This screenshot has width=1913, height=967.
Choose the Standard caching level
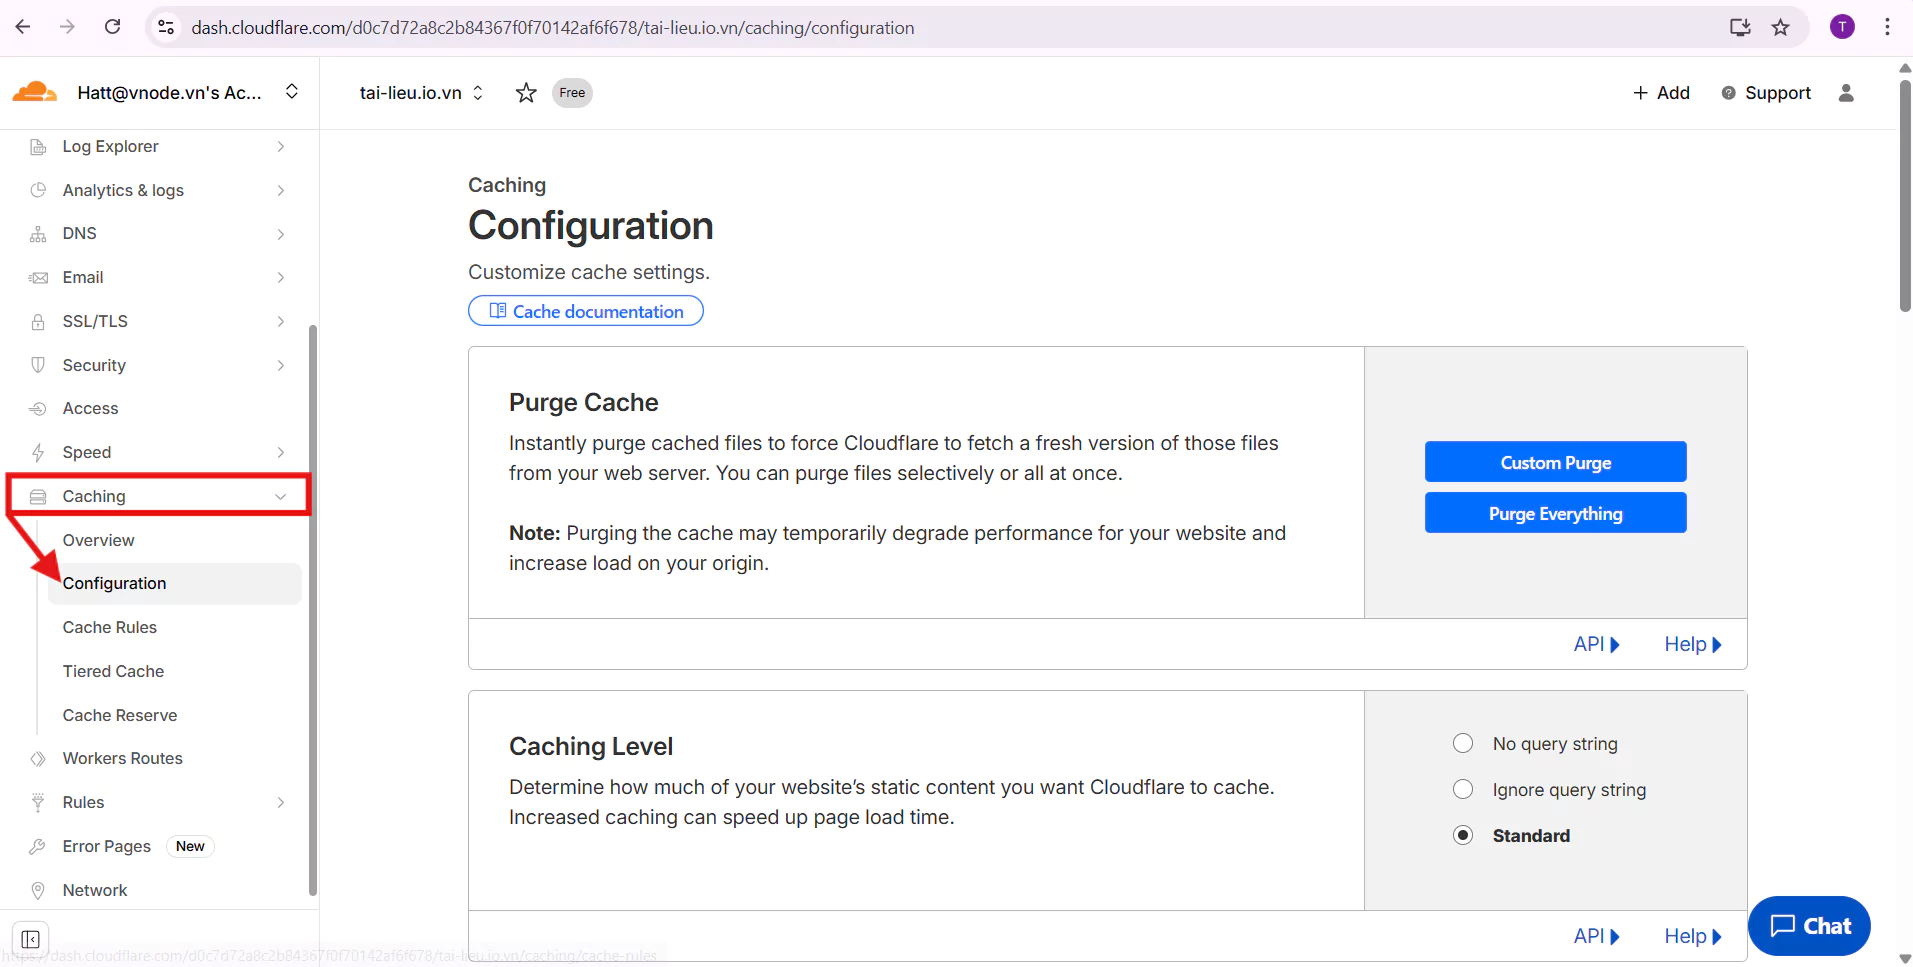[x=1463, y=835]
